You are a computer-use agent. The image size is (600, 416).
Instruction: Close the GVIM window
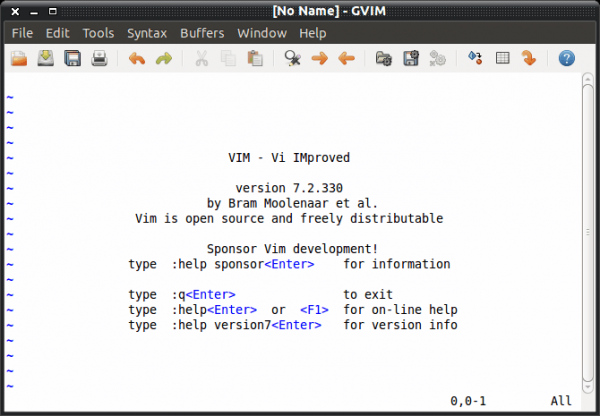click(x=15, y=11)
